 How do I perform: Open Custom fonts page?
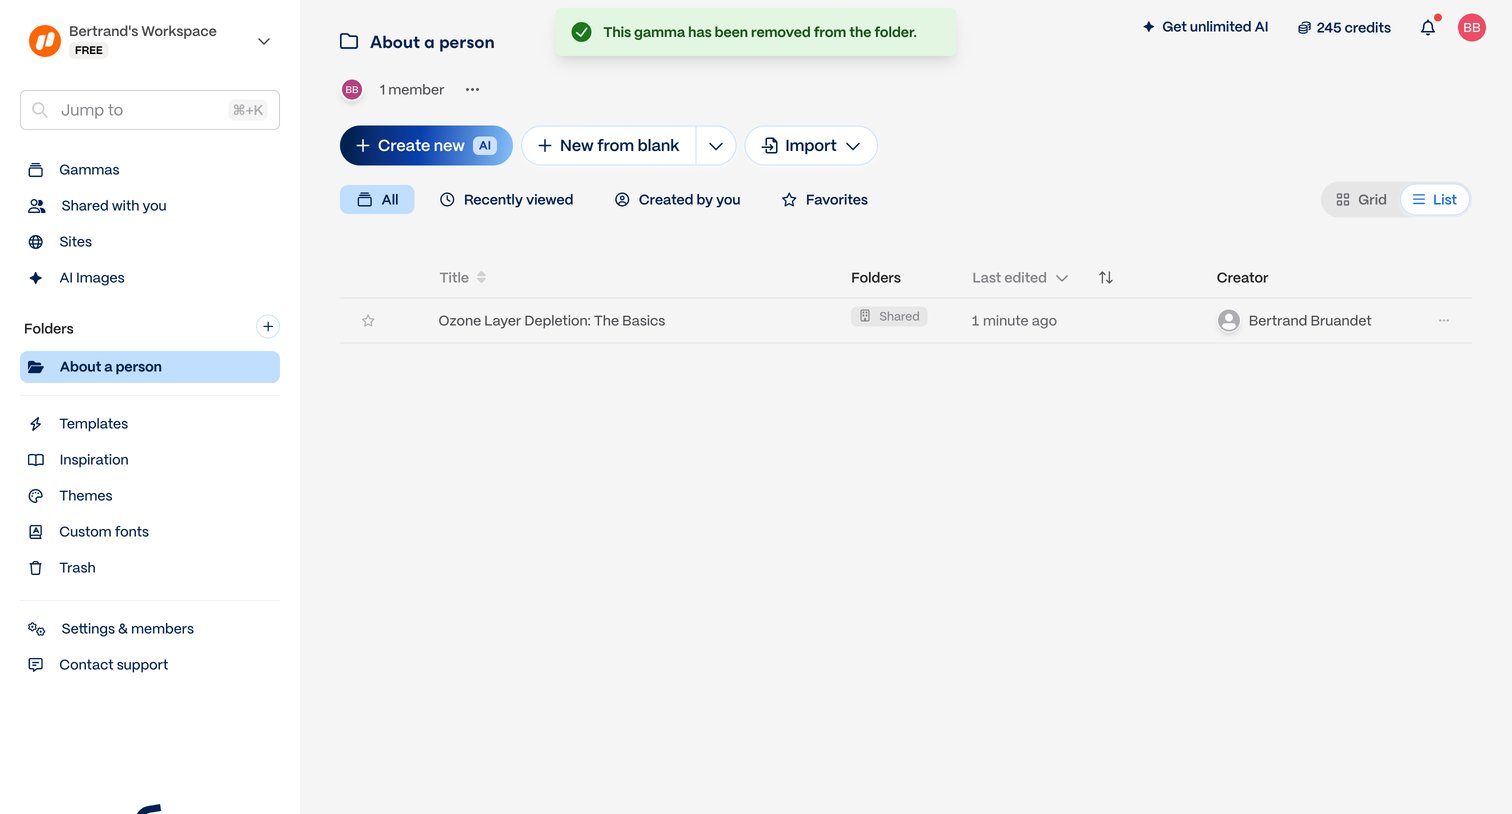click(x=104, y=532)
